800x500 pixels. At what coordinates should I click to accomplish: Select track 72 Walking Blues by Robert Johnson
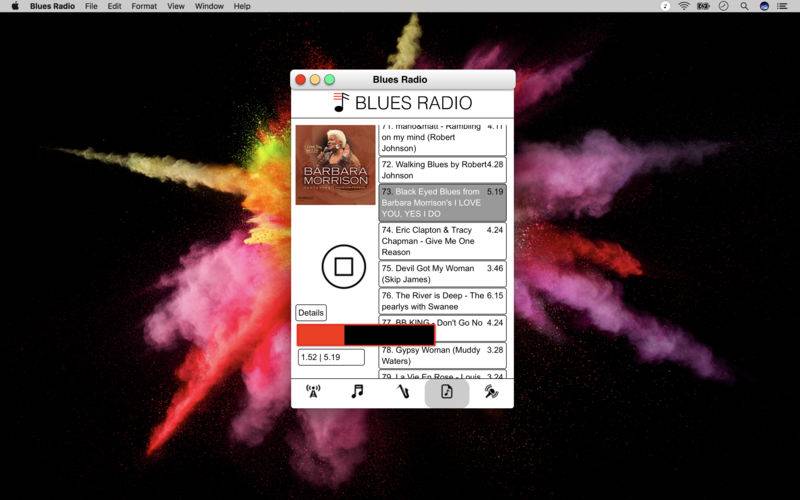(x=442, y=170)
